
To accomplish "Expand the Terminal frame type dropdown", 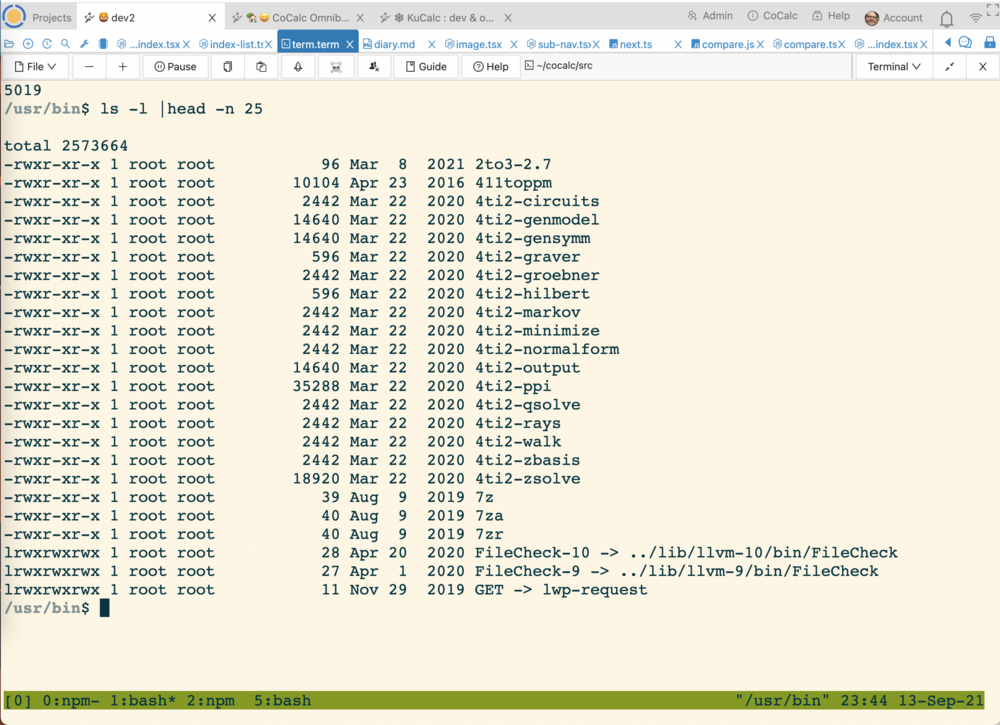I will click(x=894, y=67).
